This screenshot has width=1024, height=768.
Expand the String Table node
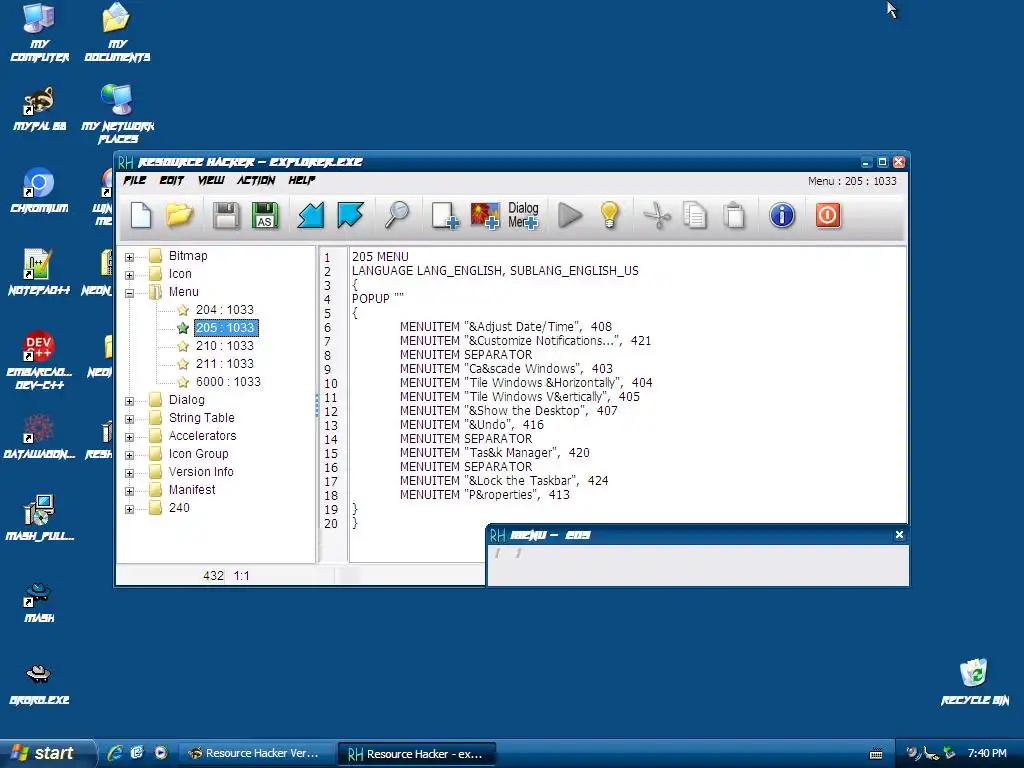(129, 419)
